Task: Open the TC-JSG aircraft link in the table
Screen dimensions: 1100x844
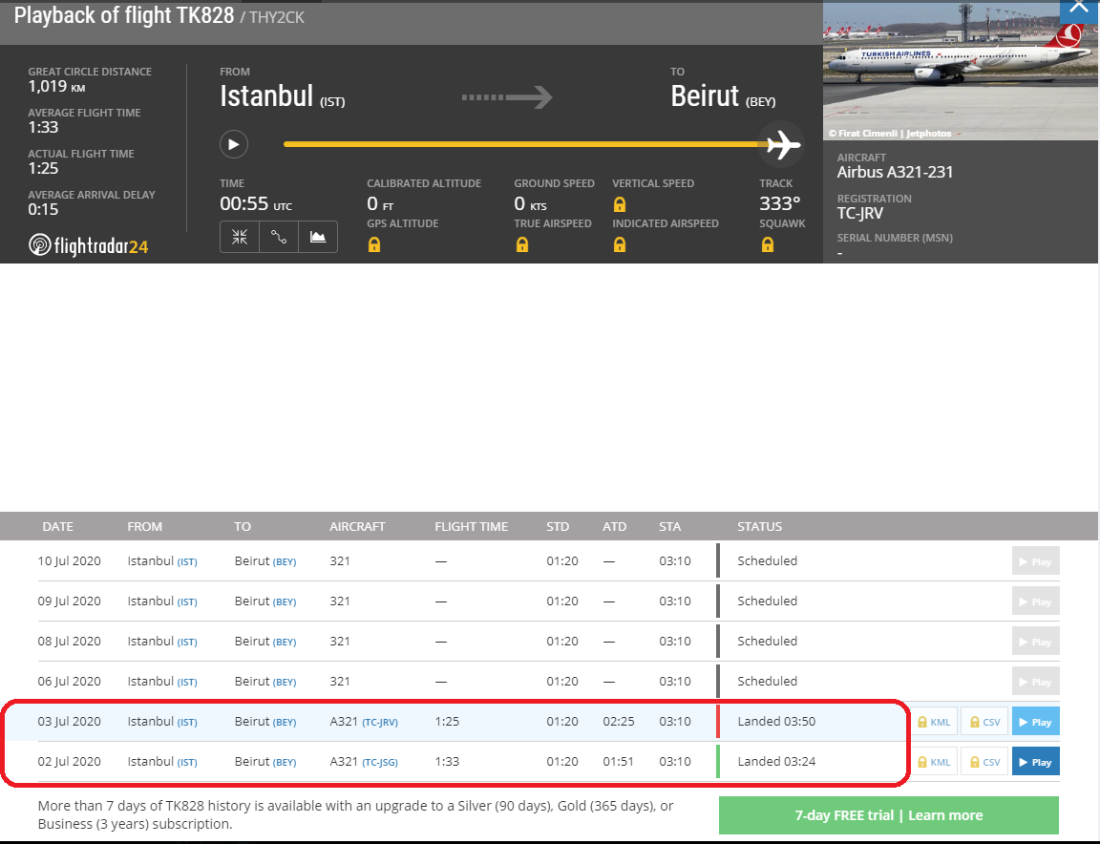Action: 380,763
